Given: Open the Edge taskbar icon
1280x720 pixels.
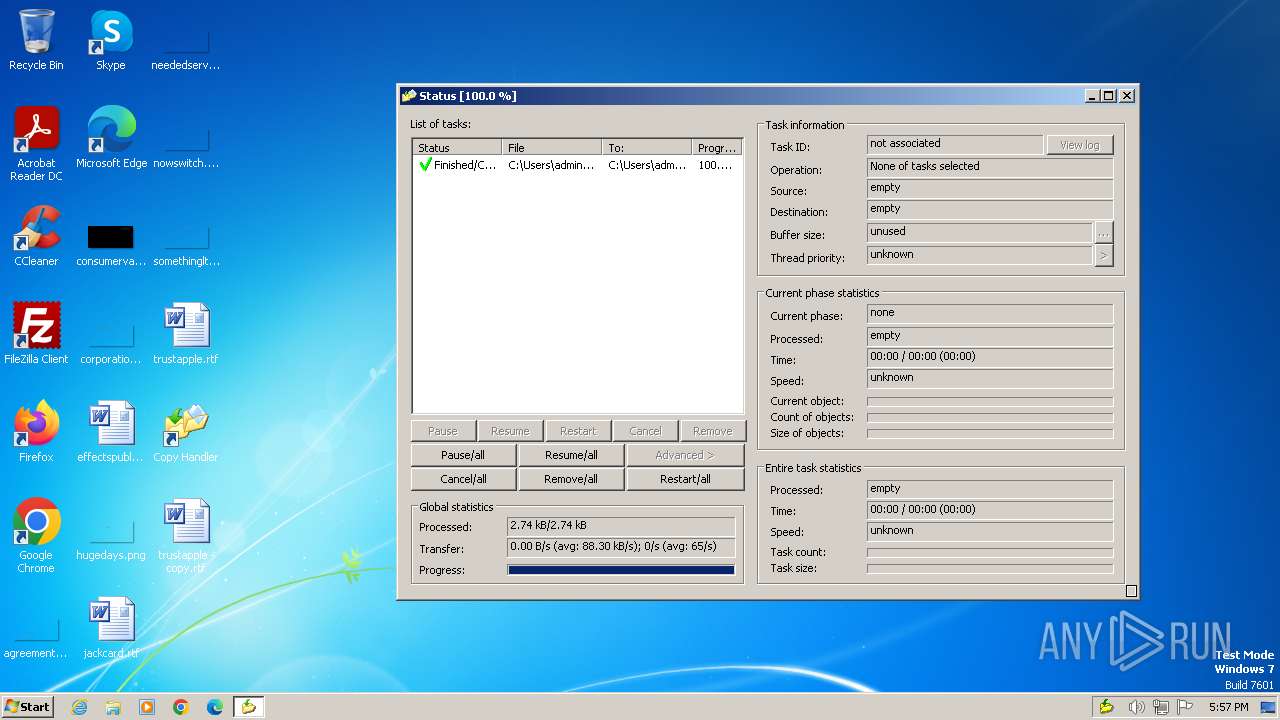Looking at the screenshot, I should click(215, 707).
